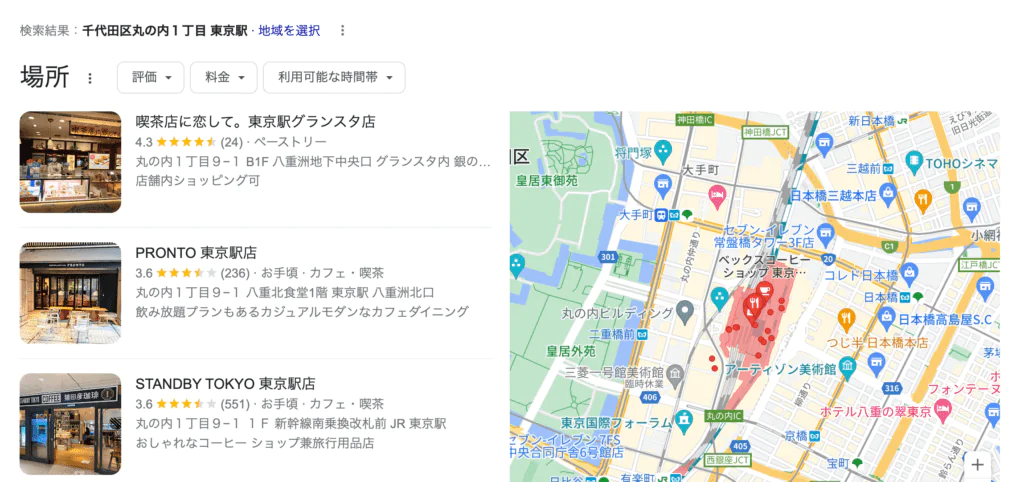Screen dimensions: 1024x482
Task: Expand the 利用可能な時間帯 hours filter
Action: [334, 78]
